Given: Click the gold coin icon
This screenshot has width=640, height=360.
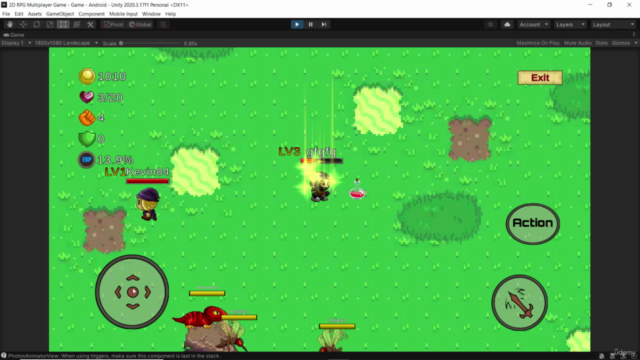Looking at the screenshot, I should pos(87,76).
